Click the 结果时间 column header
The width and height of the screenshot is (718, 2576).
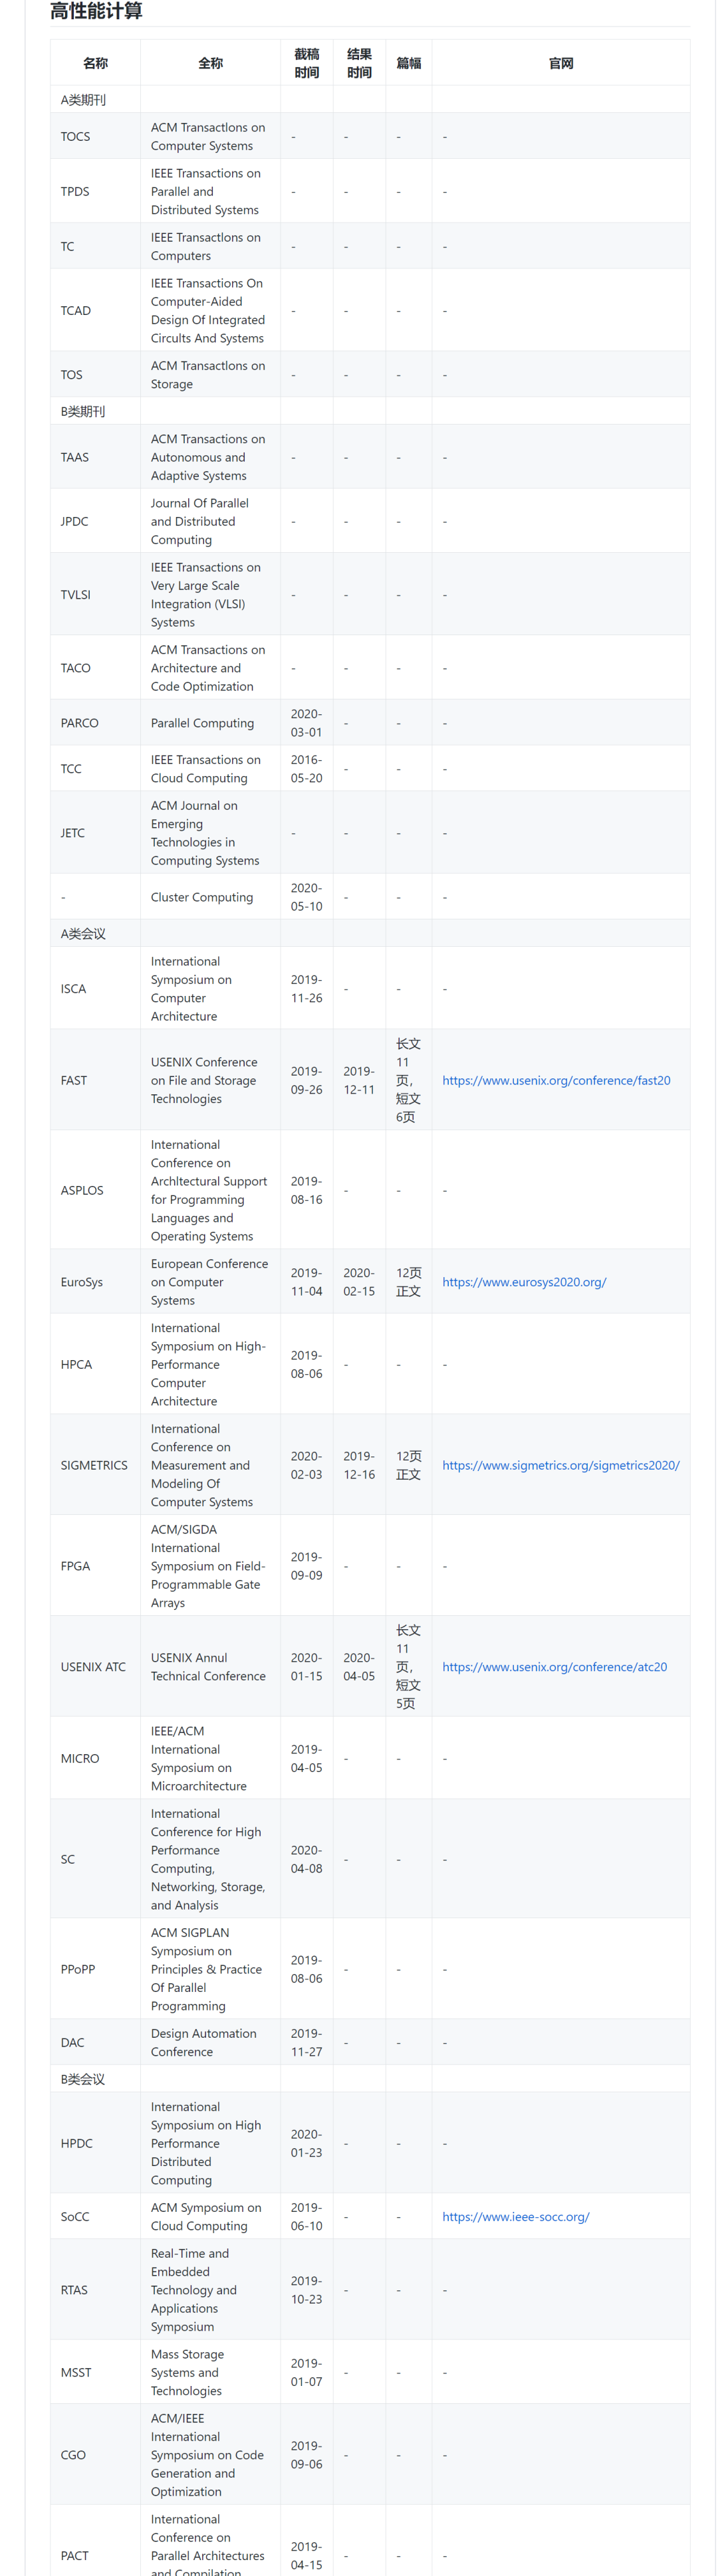359,63
